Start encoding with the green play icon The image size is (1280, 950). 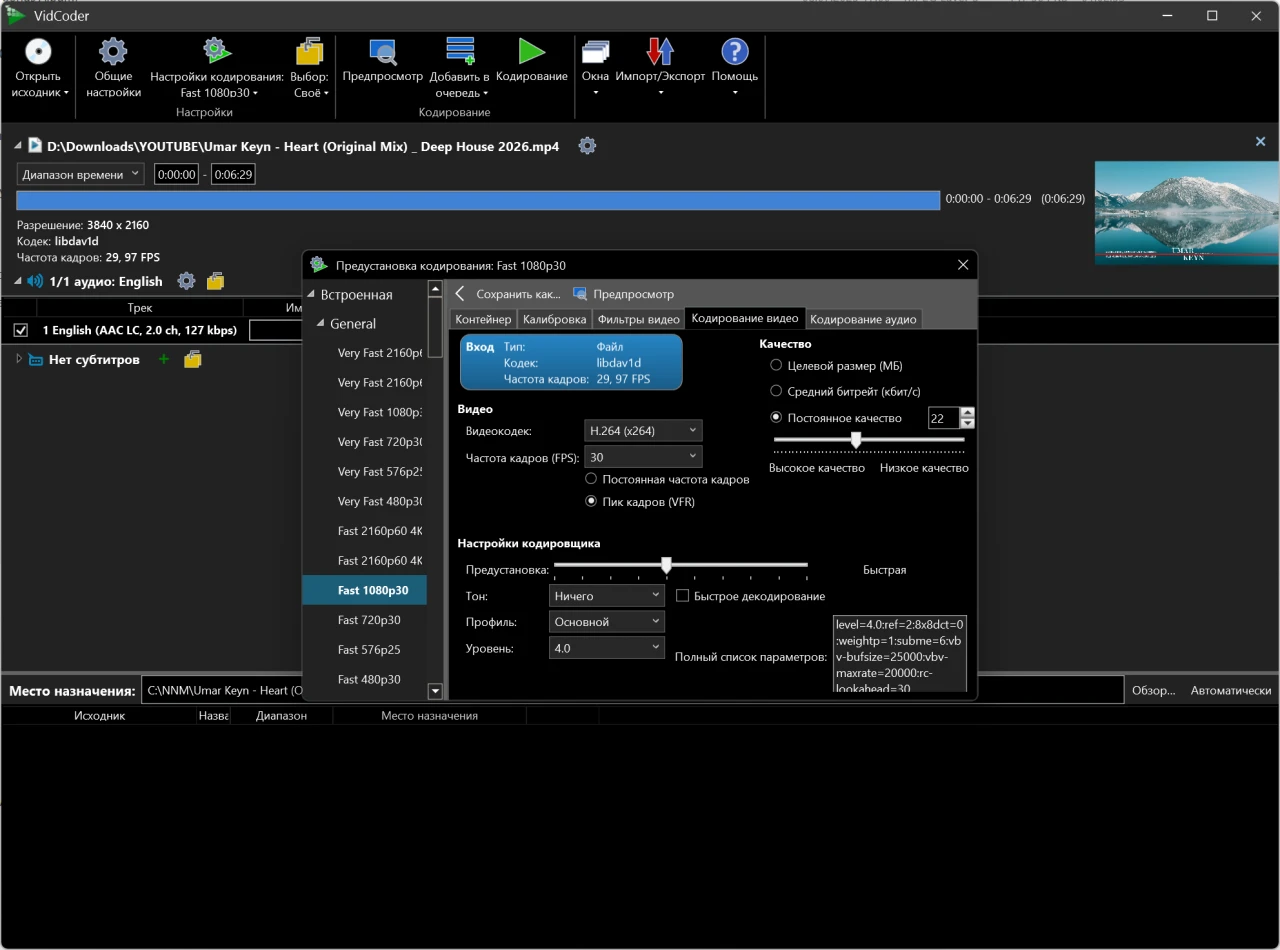pyautogui.click(x=531, y=52)
